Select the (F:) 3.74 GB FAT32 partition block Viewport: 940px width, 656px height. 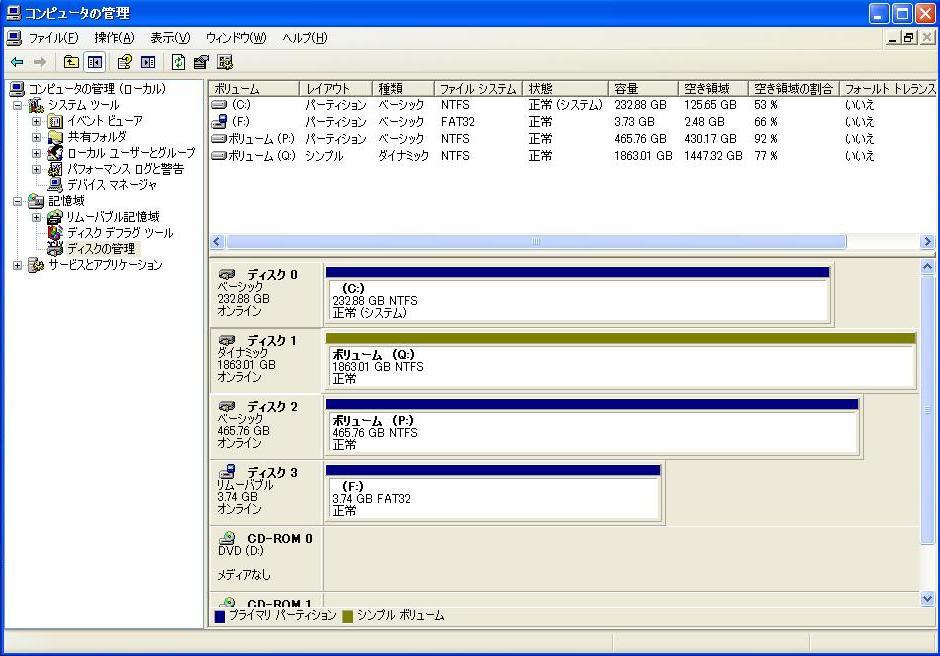pyautogui.click(x=493, y=493)
